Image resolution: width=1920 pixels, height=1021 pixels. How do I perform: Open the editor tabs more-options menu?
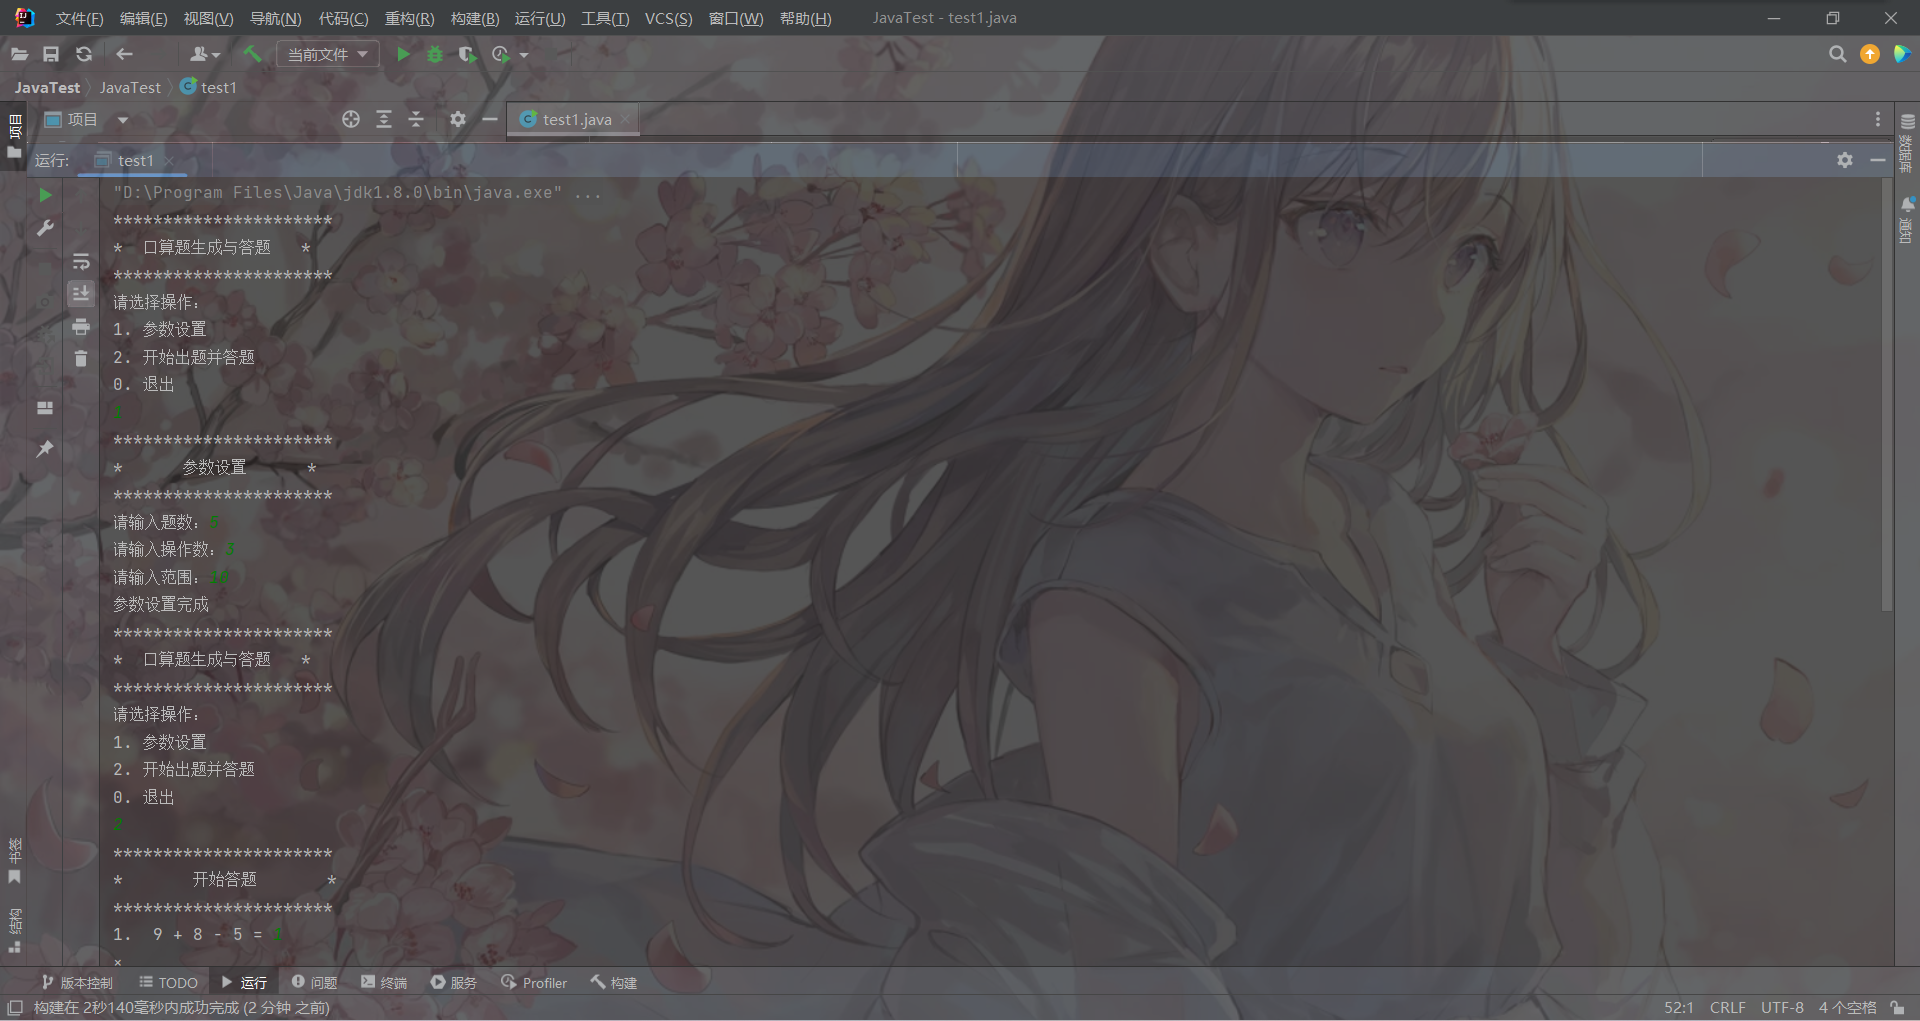(1878, 119)
